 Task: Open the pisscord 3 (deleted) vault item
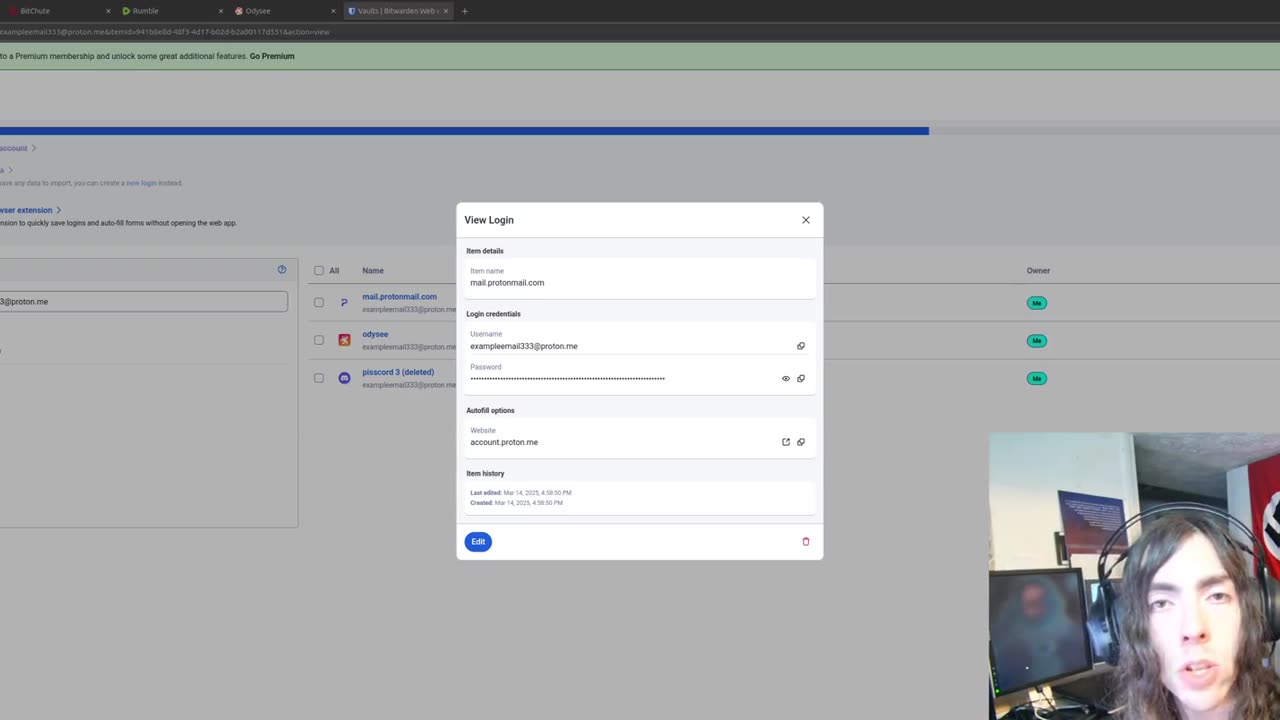point(398,372)
